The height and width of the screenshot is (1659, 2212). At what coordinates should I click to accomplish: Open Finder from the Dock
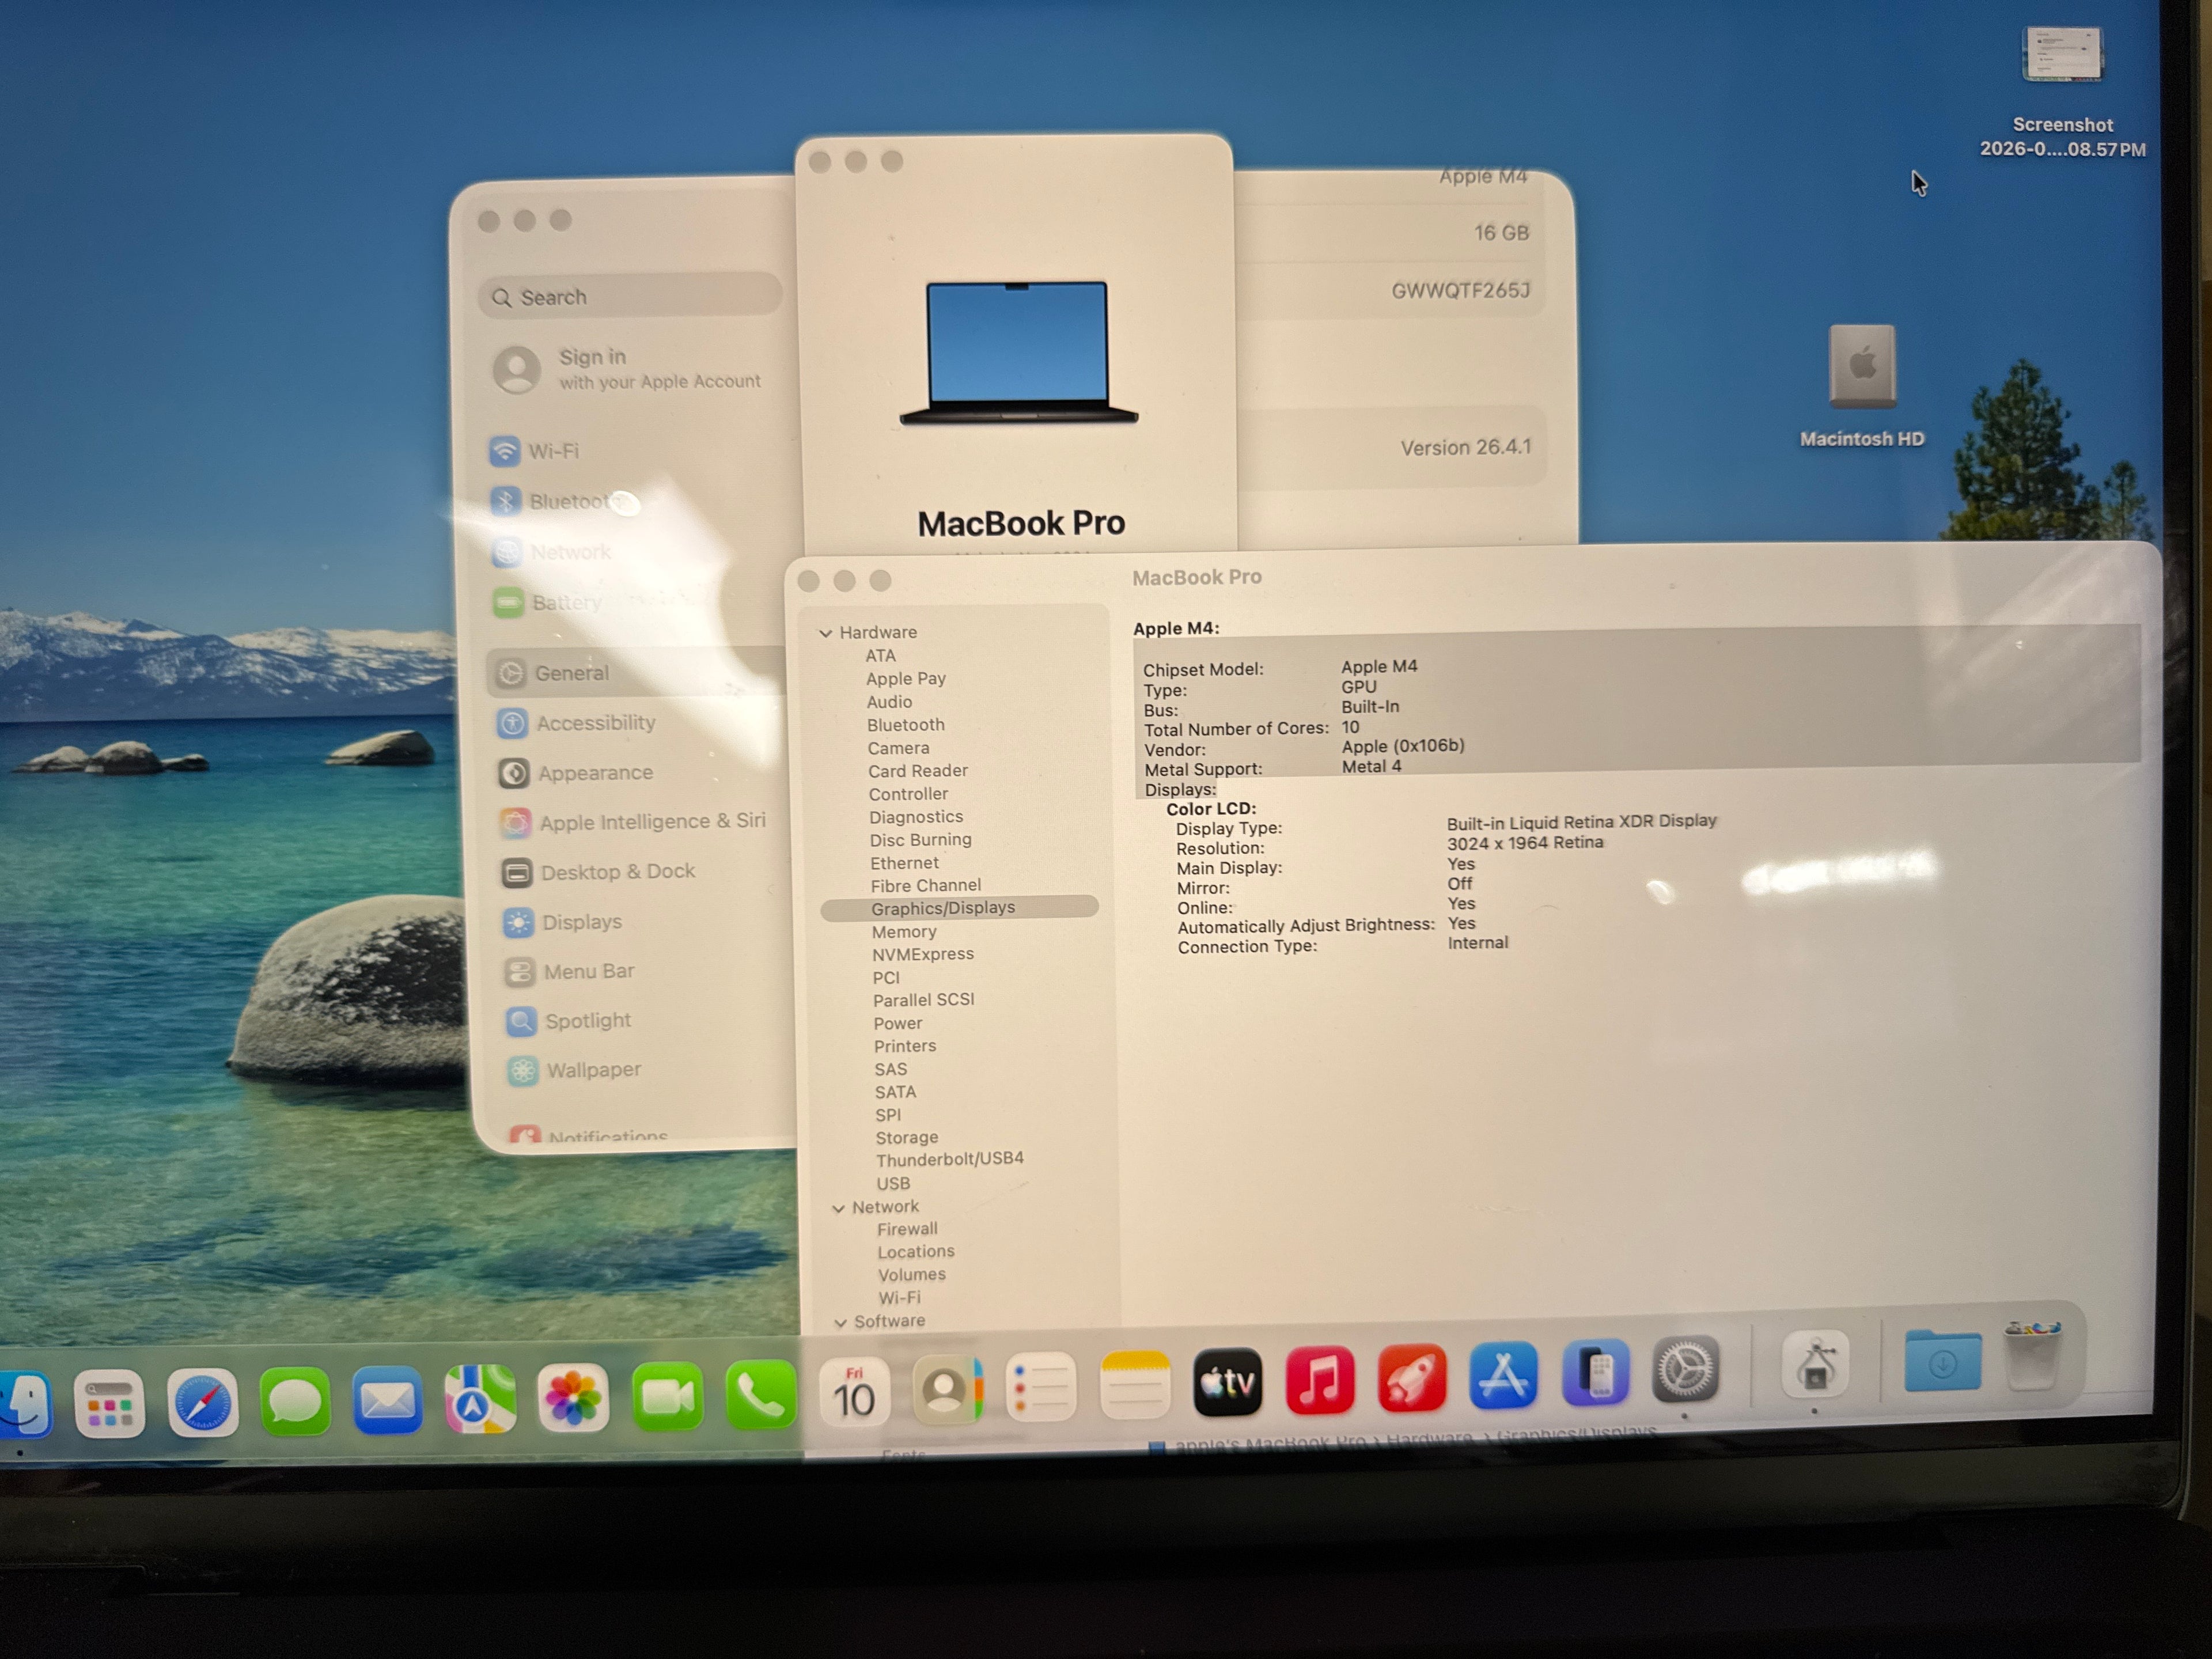coord(22,1404)
